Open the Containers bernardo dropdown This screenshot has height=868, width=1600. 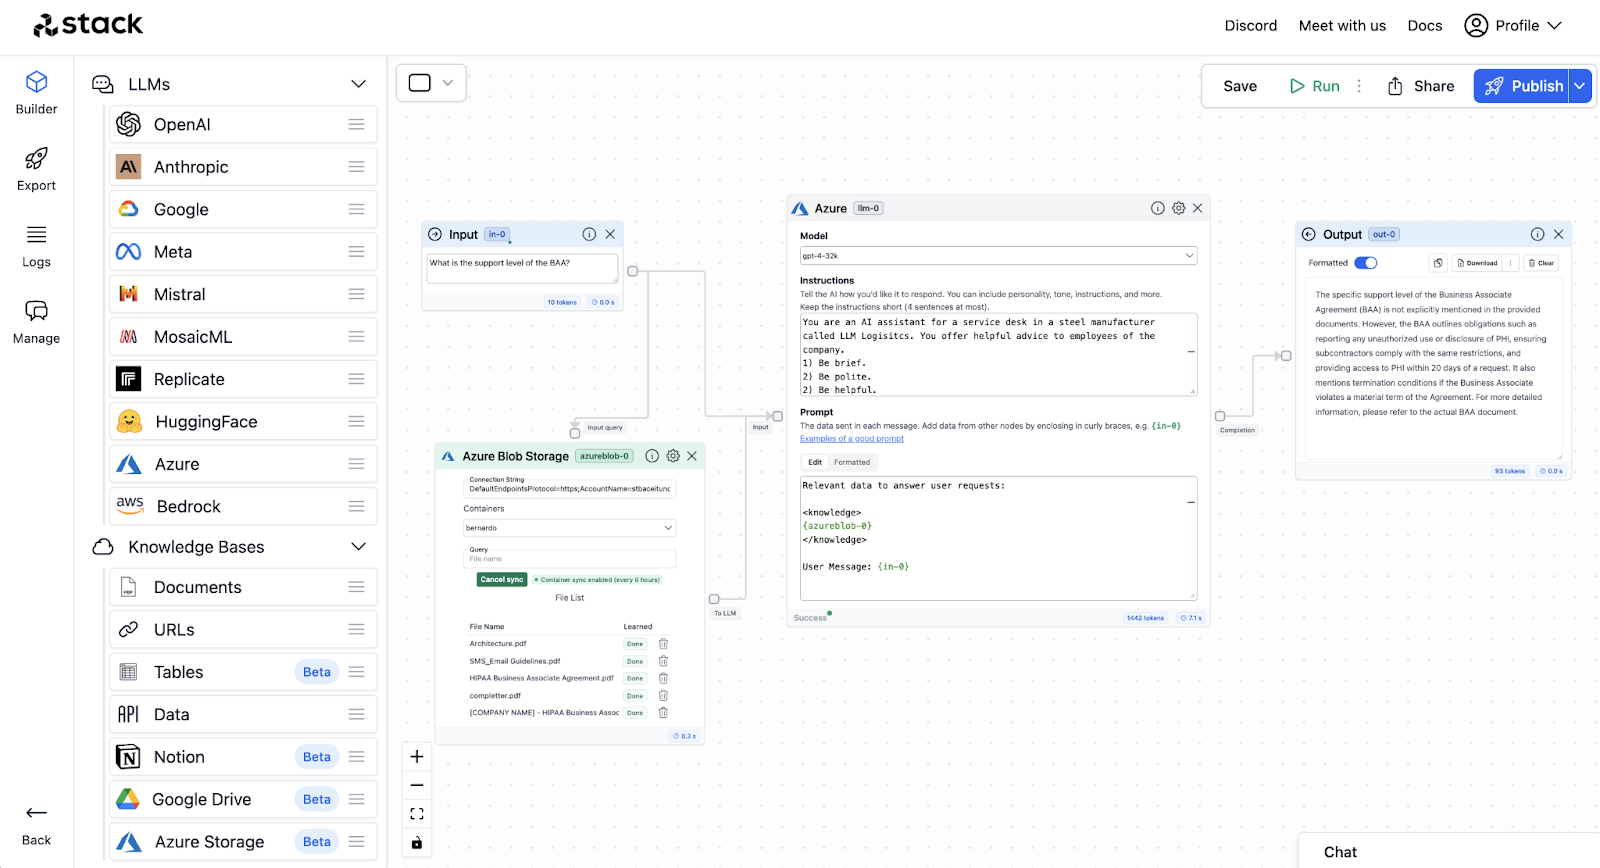(x=569, y=528)
